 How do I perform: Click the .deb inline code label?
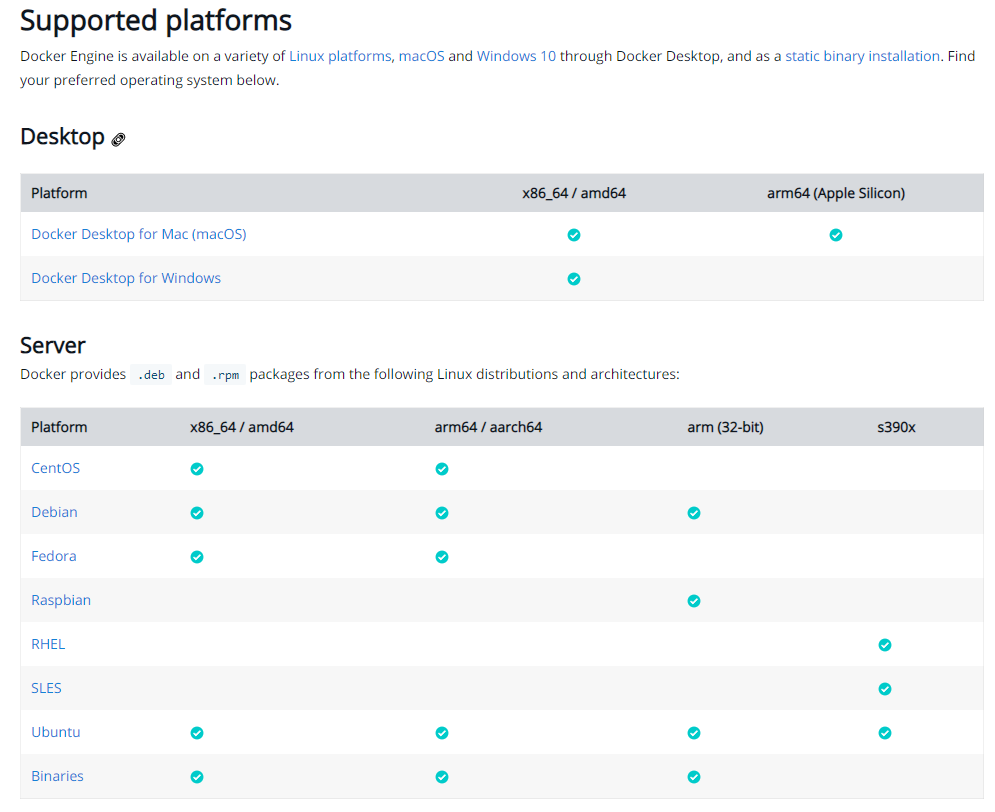pos(151,375)
